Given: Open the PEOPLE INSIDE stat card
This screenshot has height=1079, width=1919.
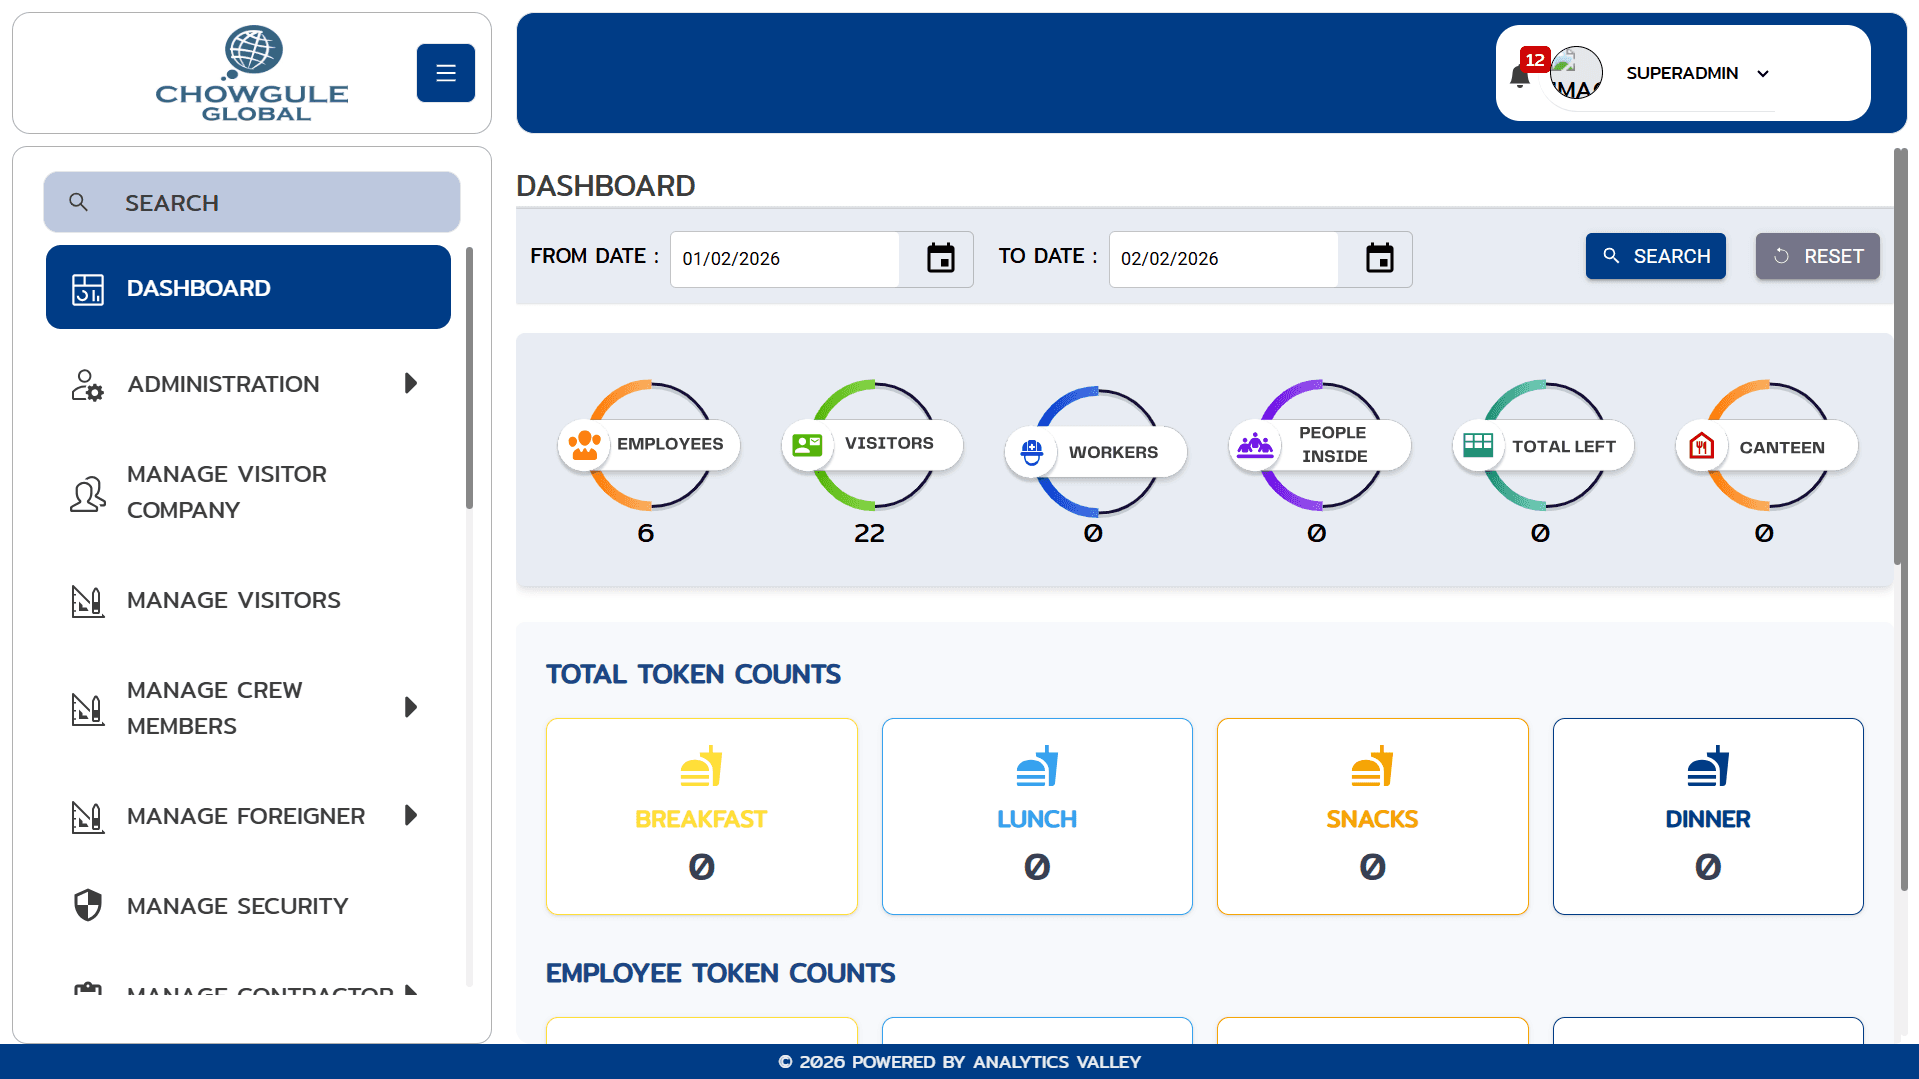Looking at the screenshot, I should (x=1320, y=445).
